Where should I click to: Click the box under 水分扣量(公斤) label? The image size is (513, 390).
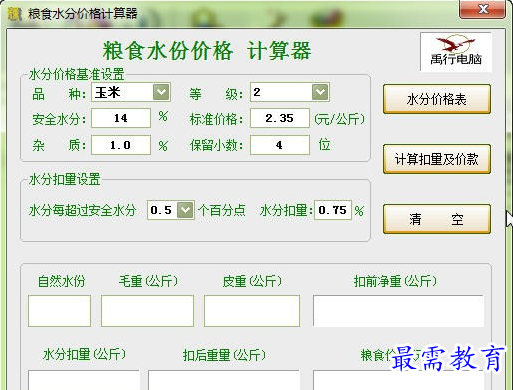click(x=84, y=380)
